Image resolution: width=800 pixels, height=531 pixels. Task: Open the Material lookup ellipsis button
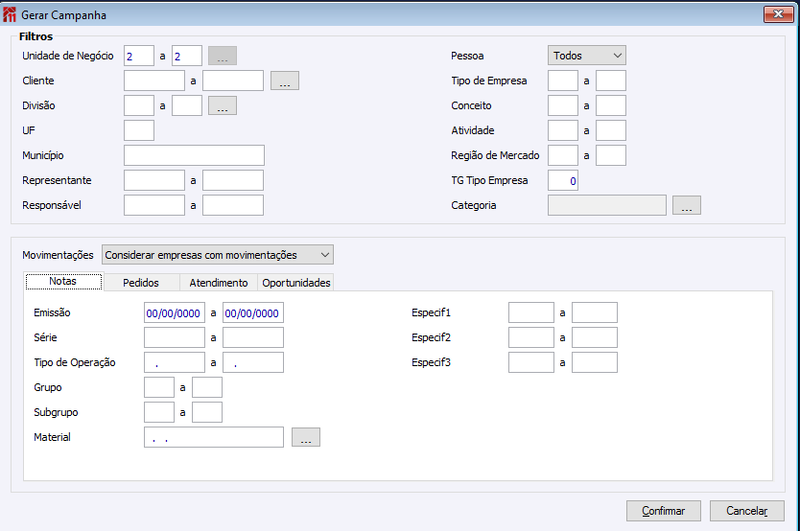click(306, 437)
